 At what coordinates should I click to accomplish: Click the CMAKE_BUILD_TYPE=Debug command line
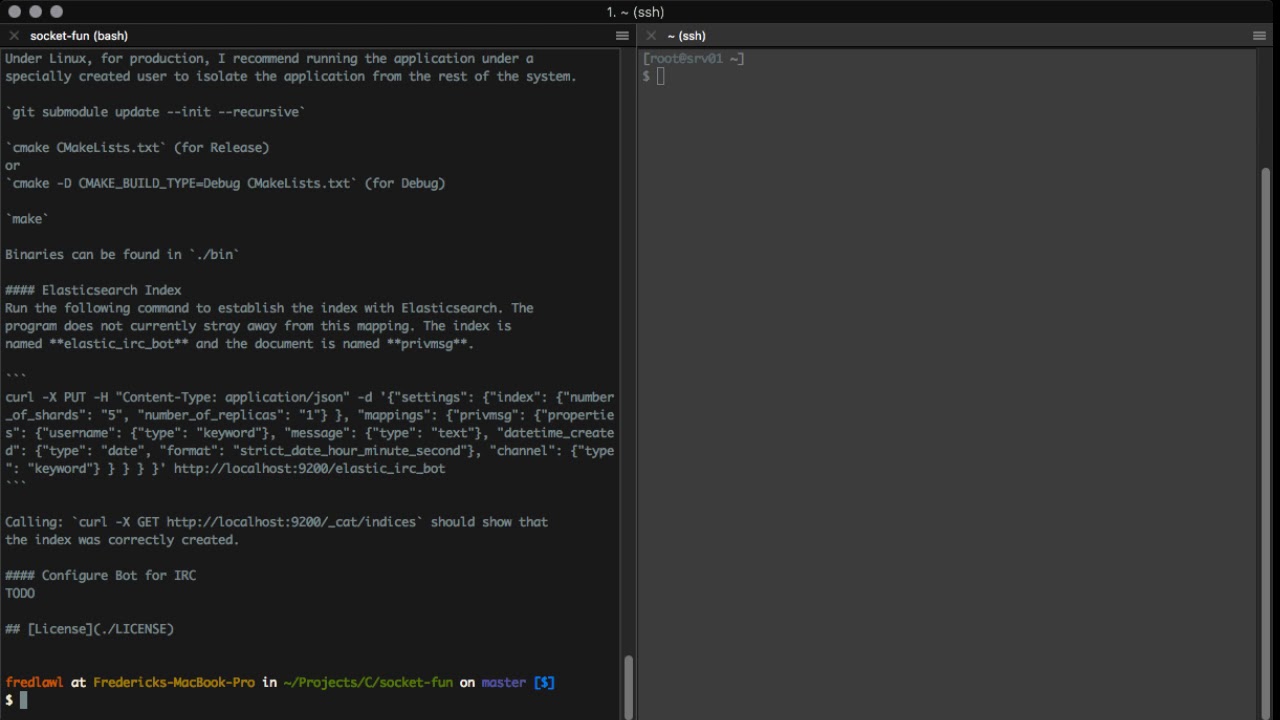click(x=225, y=183)
